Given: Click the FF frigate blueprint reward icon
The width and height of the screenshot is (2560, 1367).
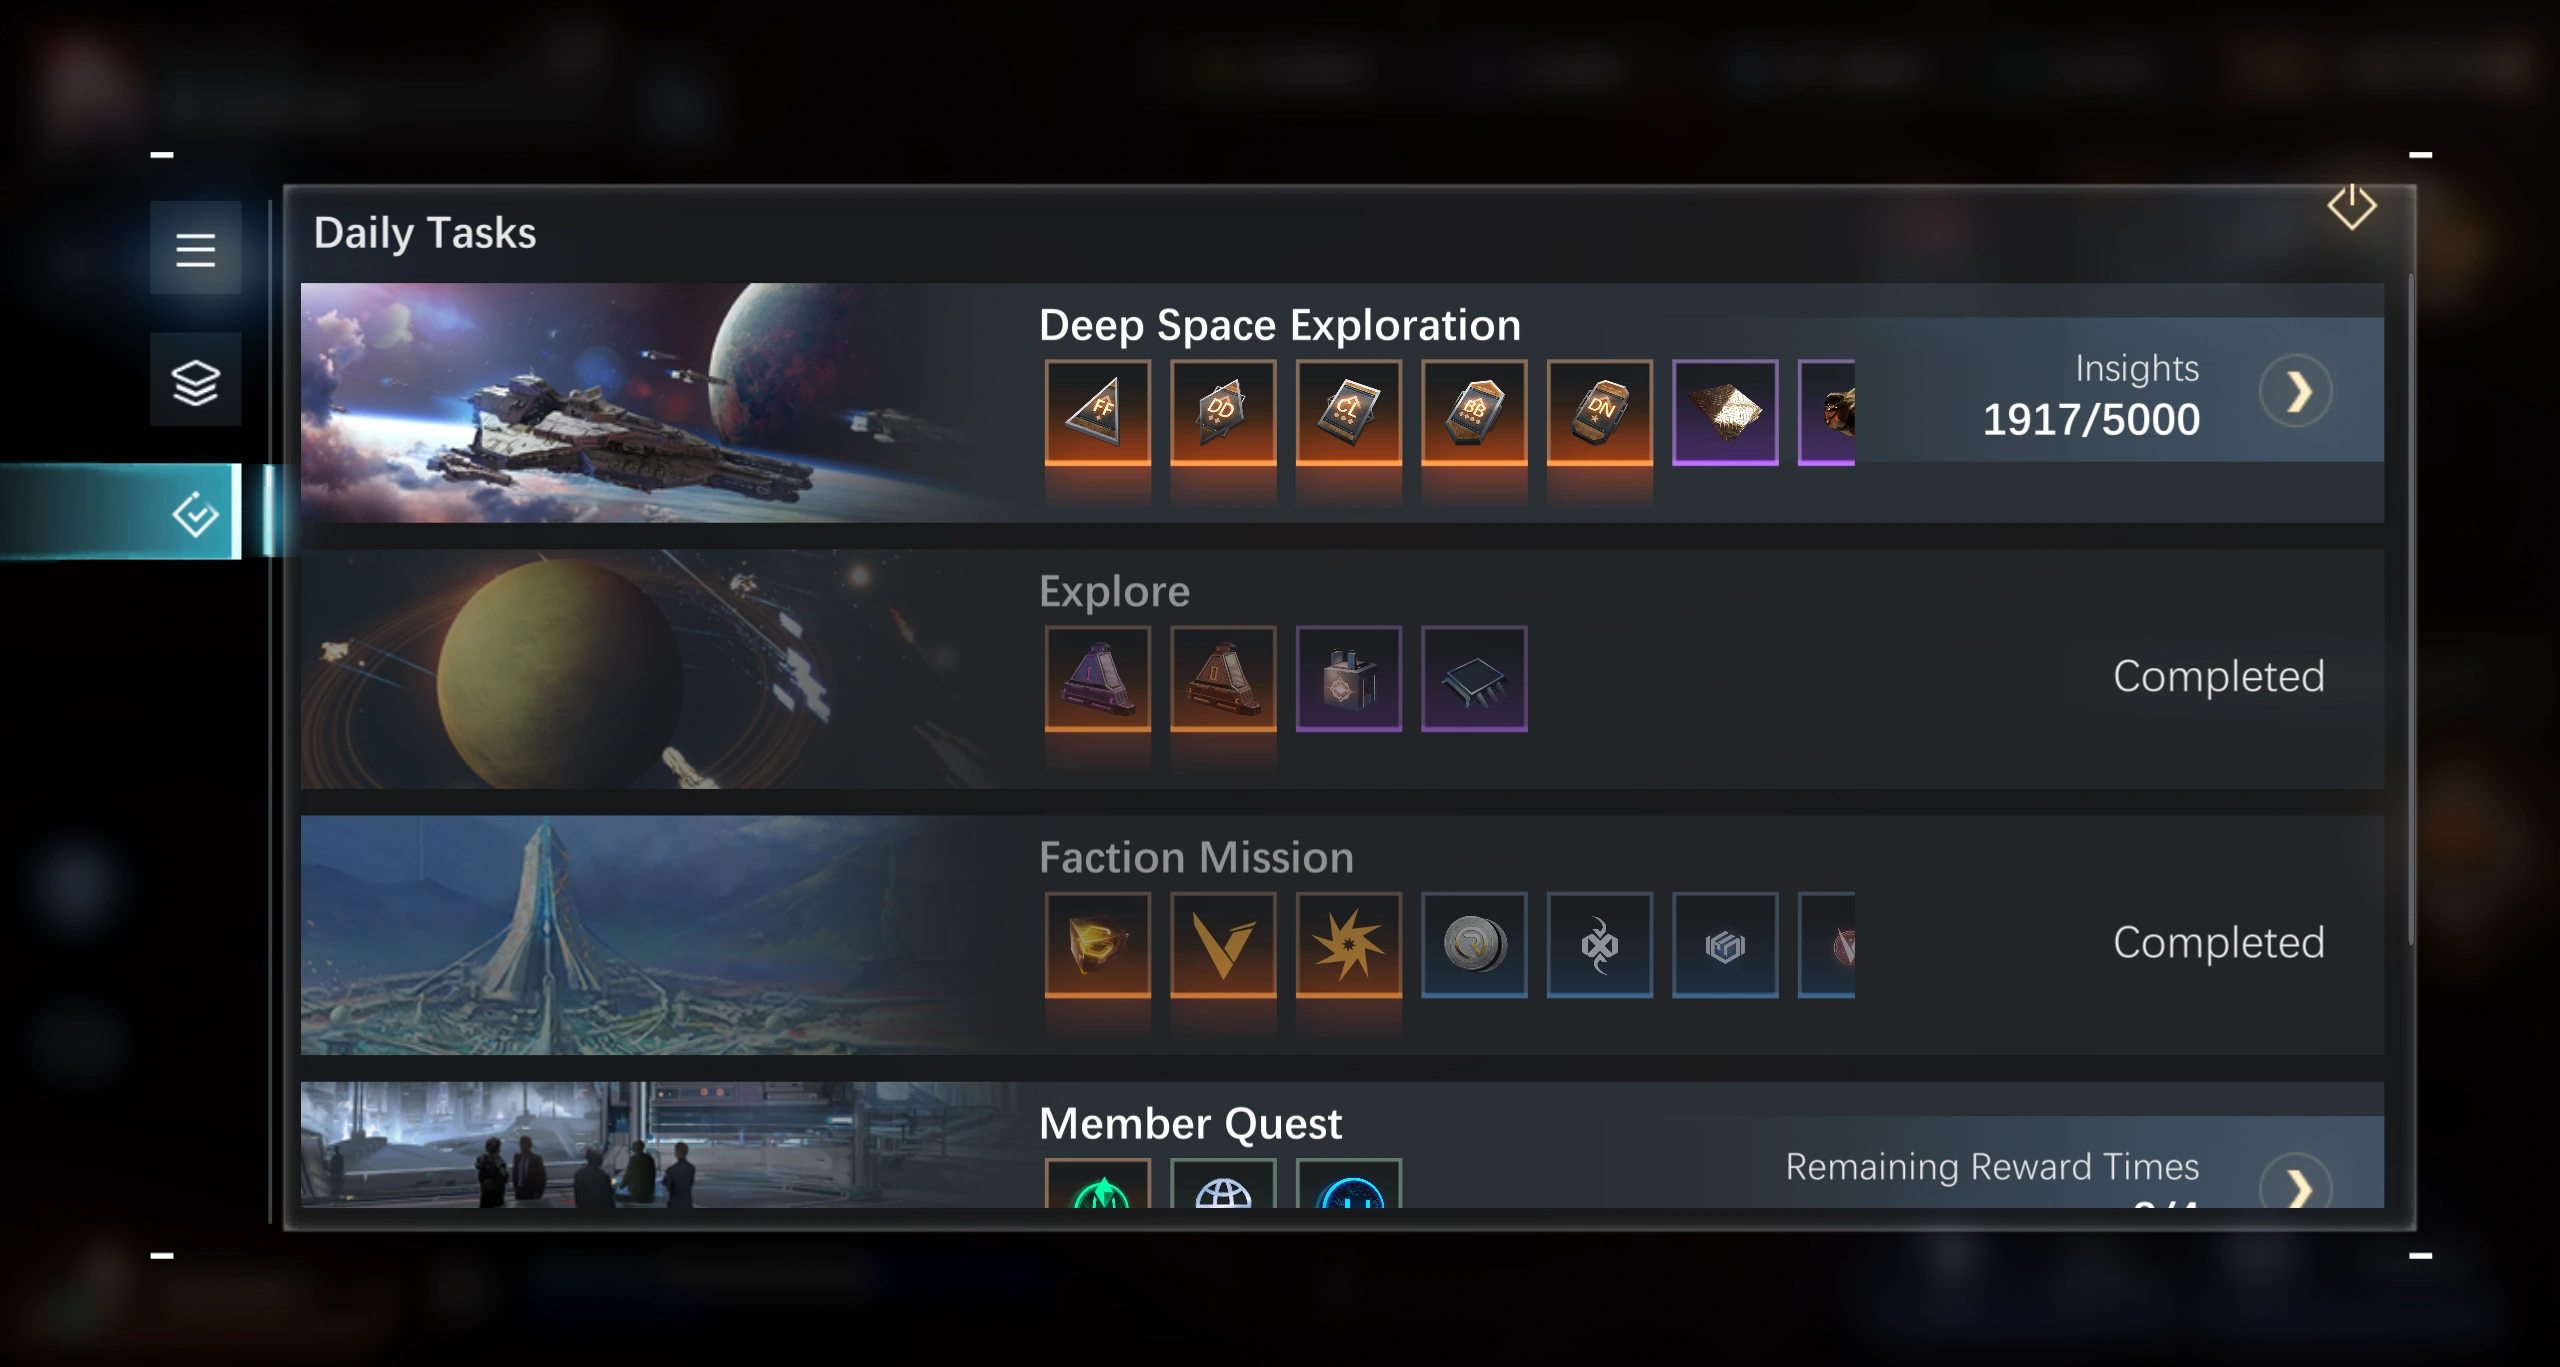Looking at the screenshot, I should point(1098,412).
